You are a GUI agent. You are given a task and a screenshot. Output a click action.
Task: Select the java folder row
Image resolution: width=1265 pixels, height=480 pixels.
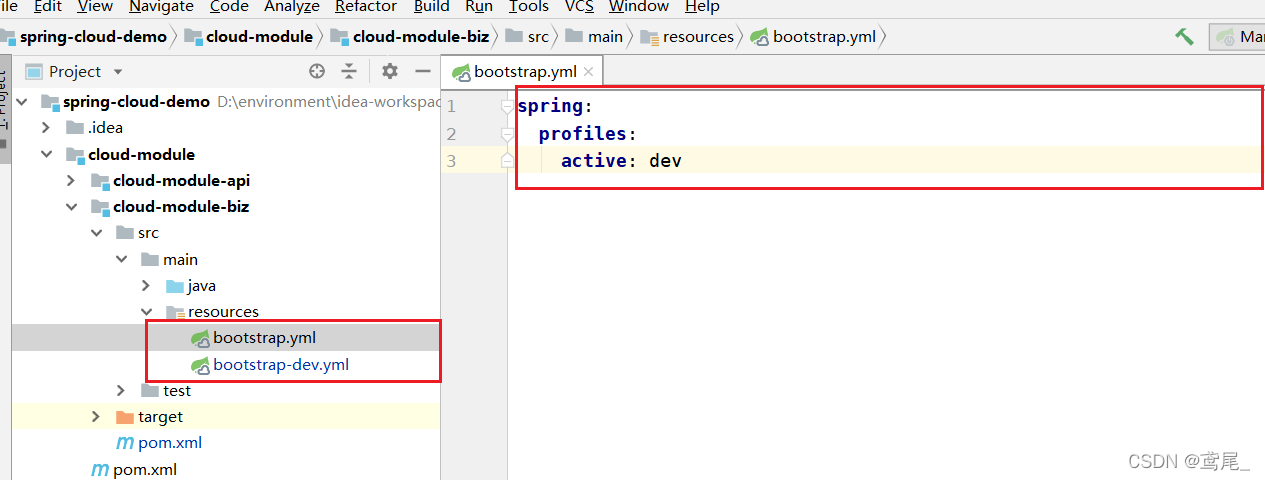click(225, 286)
